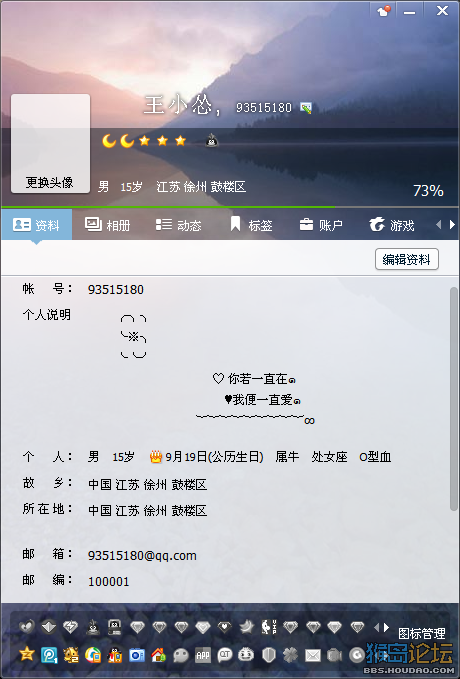The image size is (460, 679).
Task: Click the yellow Qzone star icon
Action: [x=26, y=654]
